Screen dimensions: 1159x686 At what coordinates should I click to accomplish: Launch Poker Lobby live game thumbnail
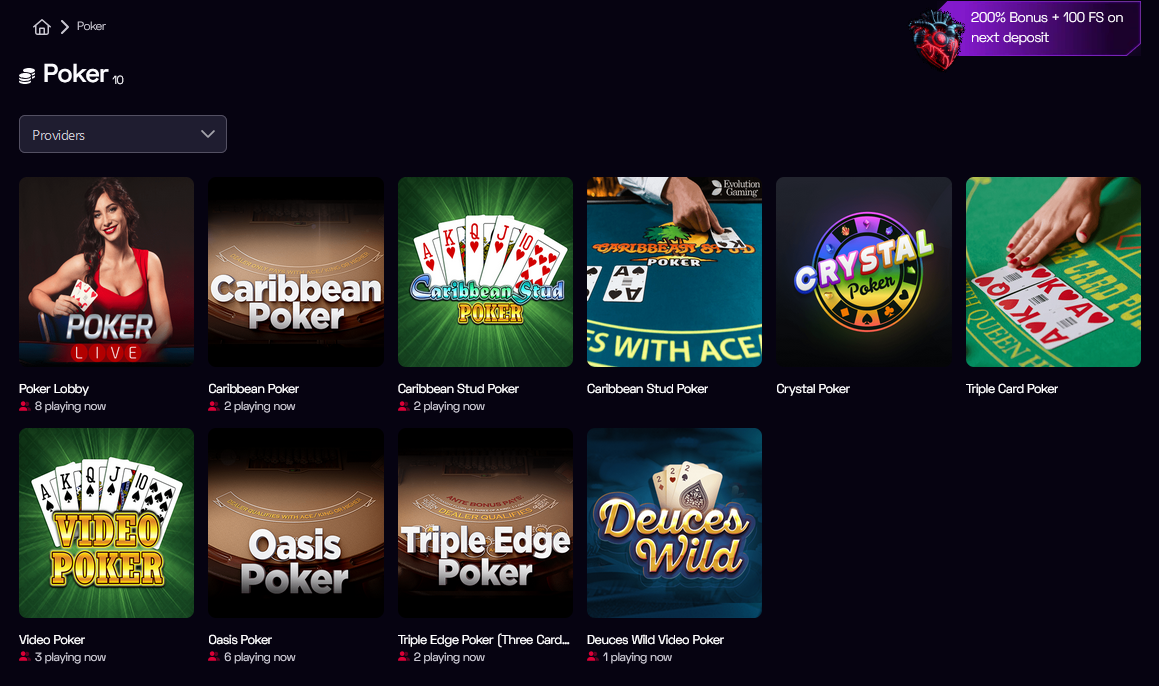pos(106,271)
